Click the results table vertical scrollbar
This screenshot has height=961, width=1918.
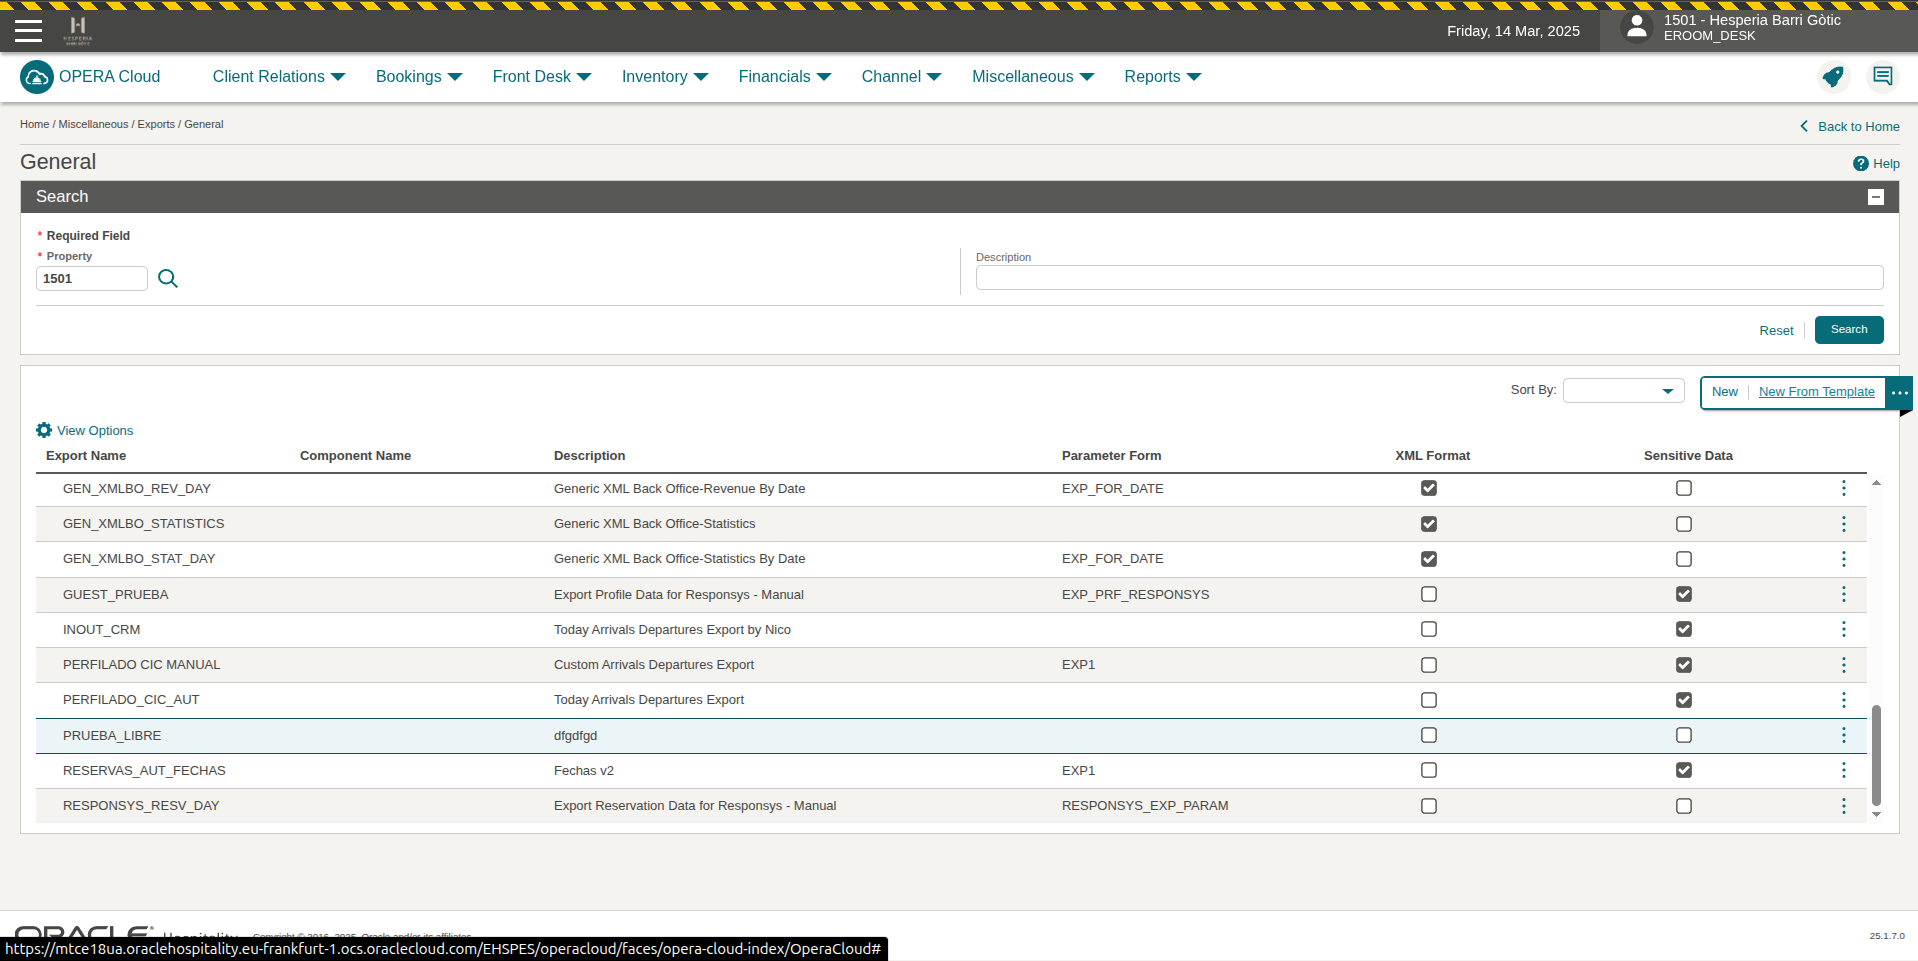[x=1876, y=755]
